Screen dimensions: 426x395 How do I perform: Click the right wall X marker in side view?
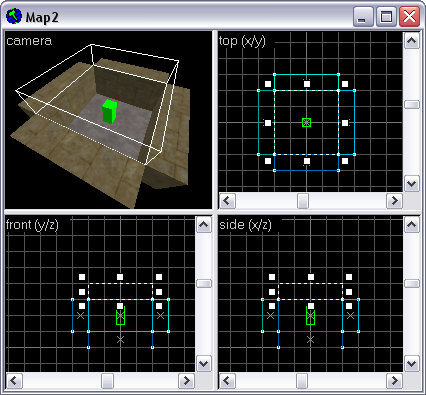350,315
